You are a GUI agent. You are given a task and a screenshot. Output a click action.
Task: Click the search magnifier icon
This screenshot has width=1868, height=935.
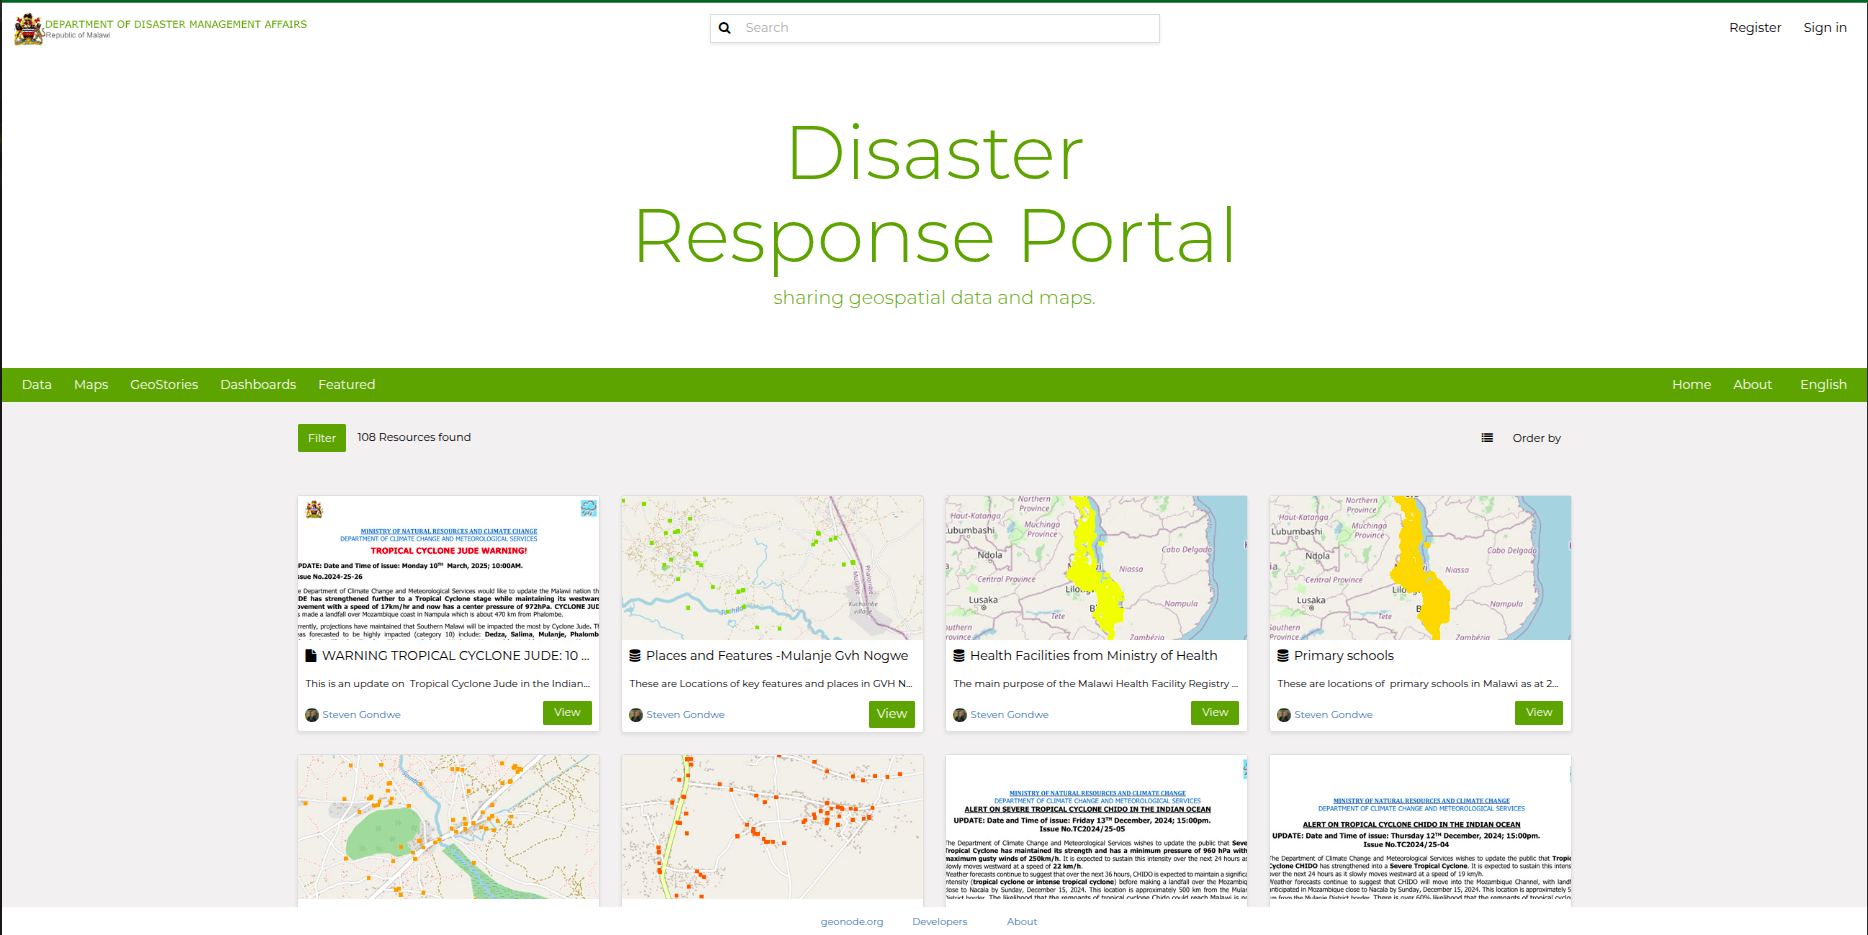tap(725, 27)
